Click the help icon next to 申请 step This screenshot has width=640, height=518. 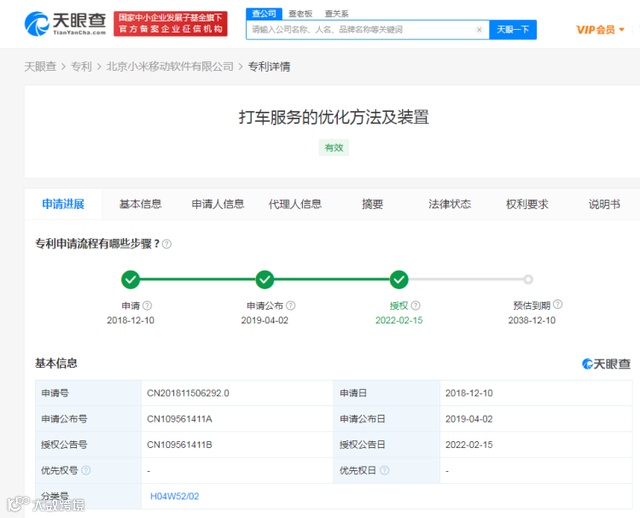(147, 305)
